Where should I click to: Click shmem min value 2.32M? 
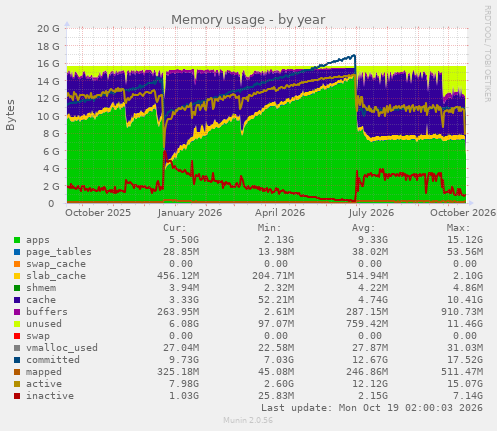click(278, 288)
